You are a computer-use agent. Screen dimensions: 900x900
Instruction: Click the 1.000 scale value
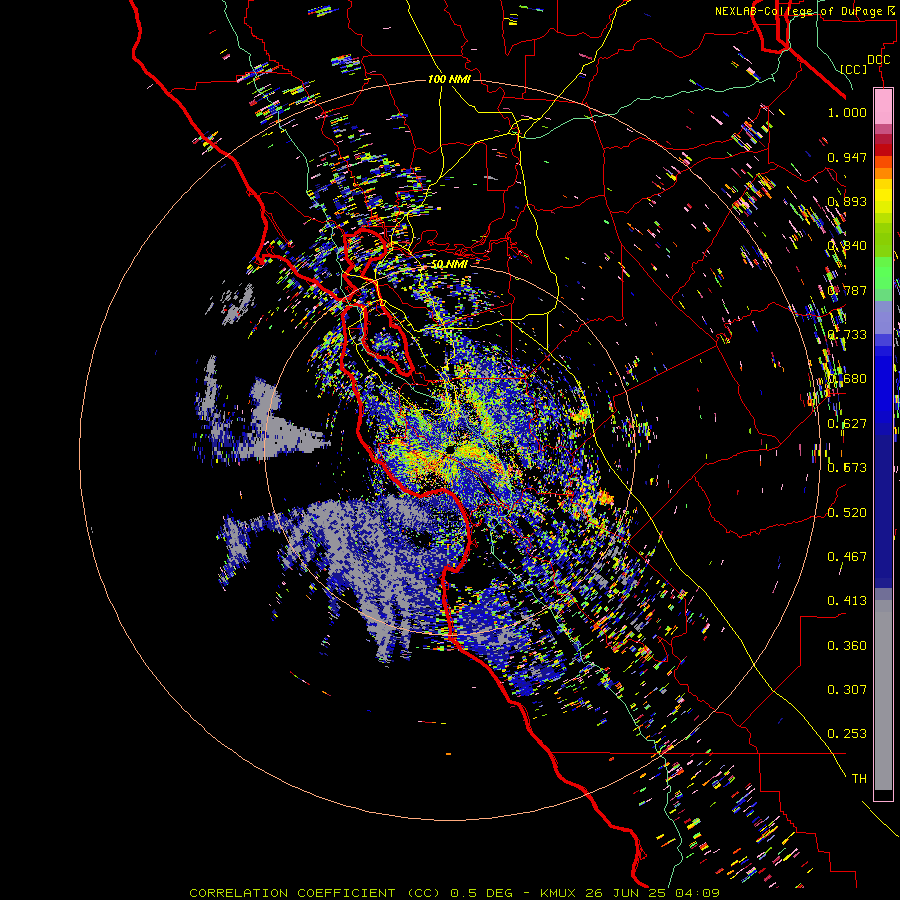847,112
